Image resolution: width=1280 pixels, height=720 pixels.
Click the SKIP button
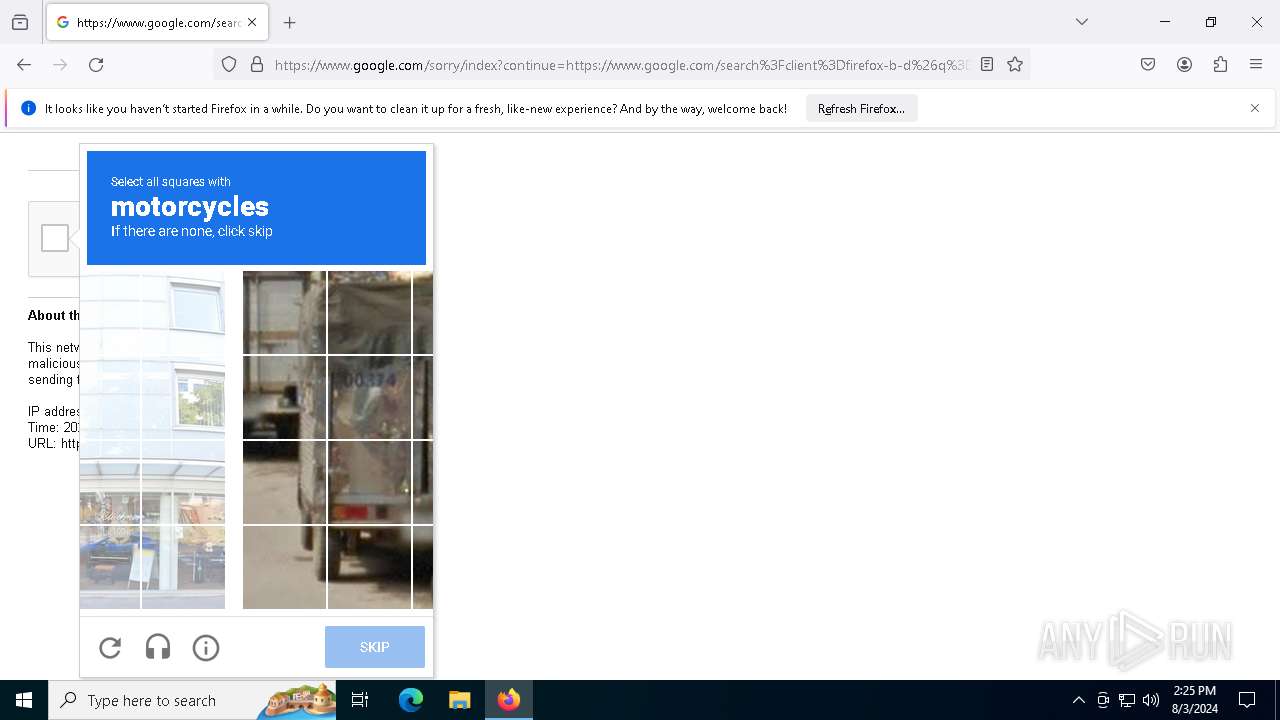point(375,647)
